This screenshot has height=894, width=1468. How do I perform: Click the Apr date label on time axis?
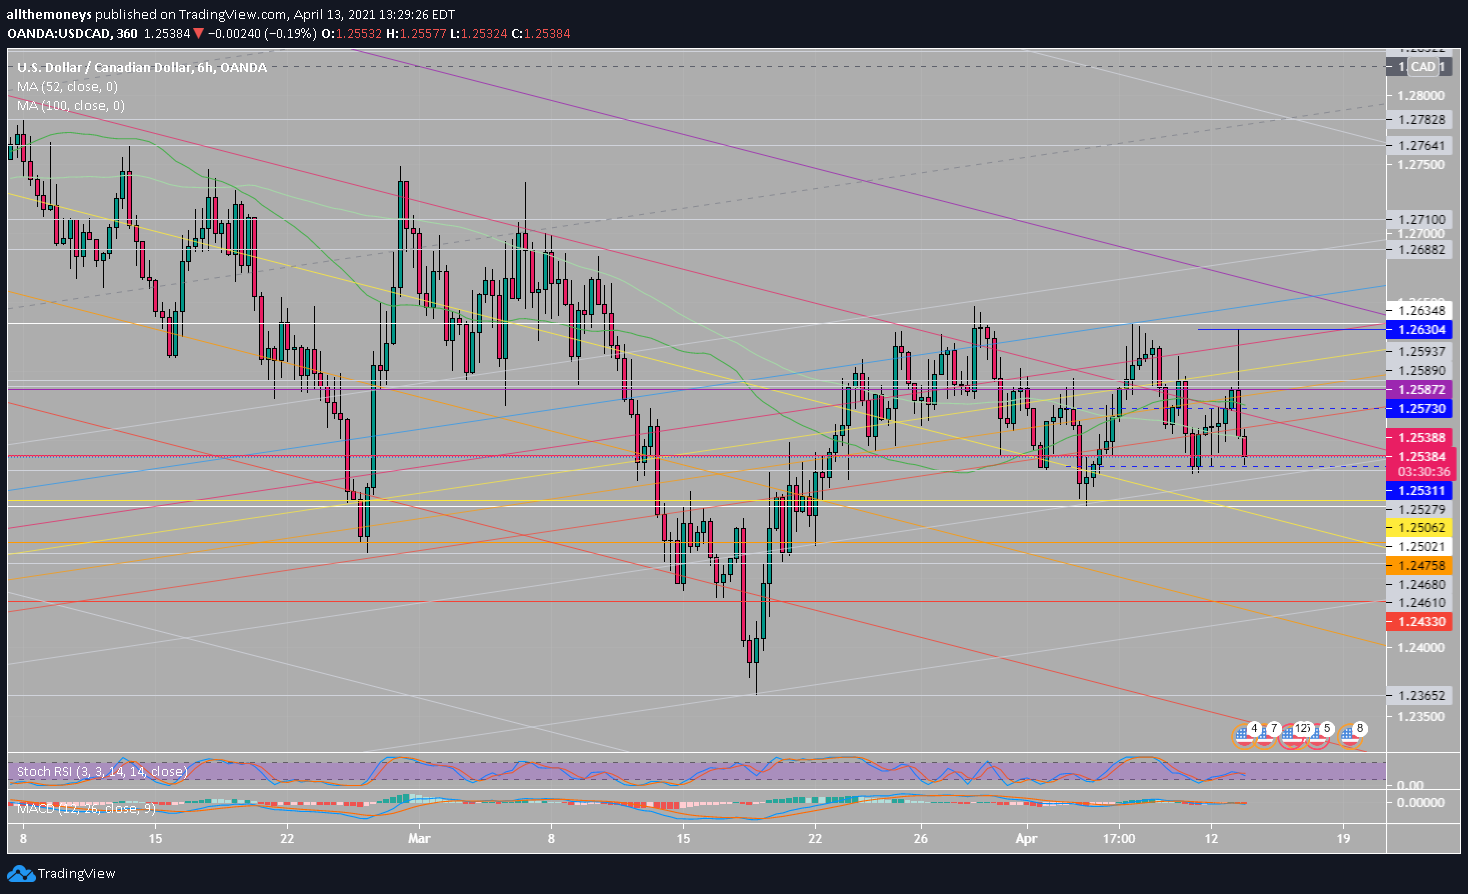(x=1027, y=838)
